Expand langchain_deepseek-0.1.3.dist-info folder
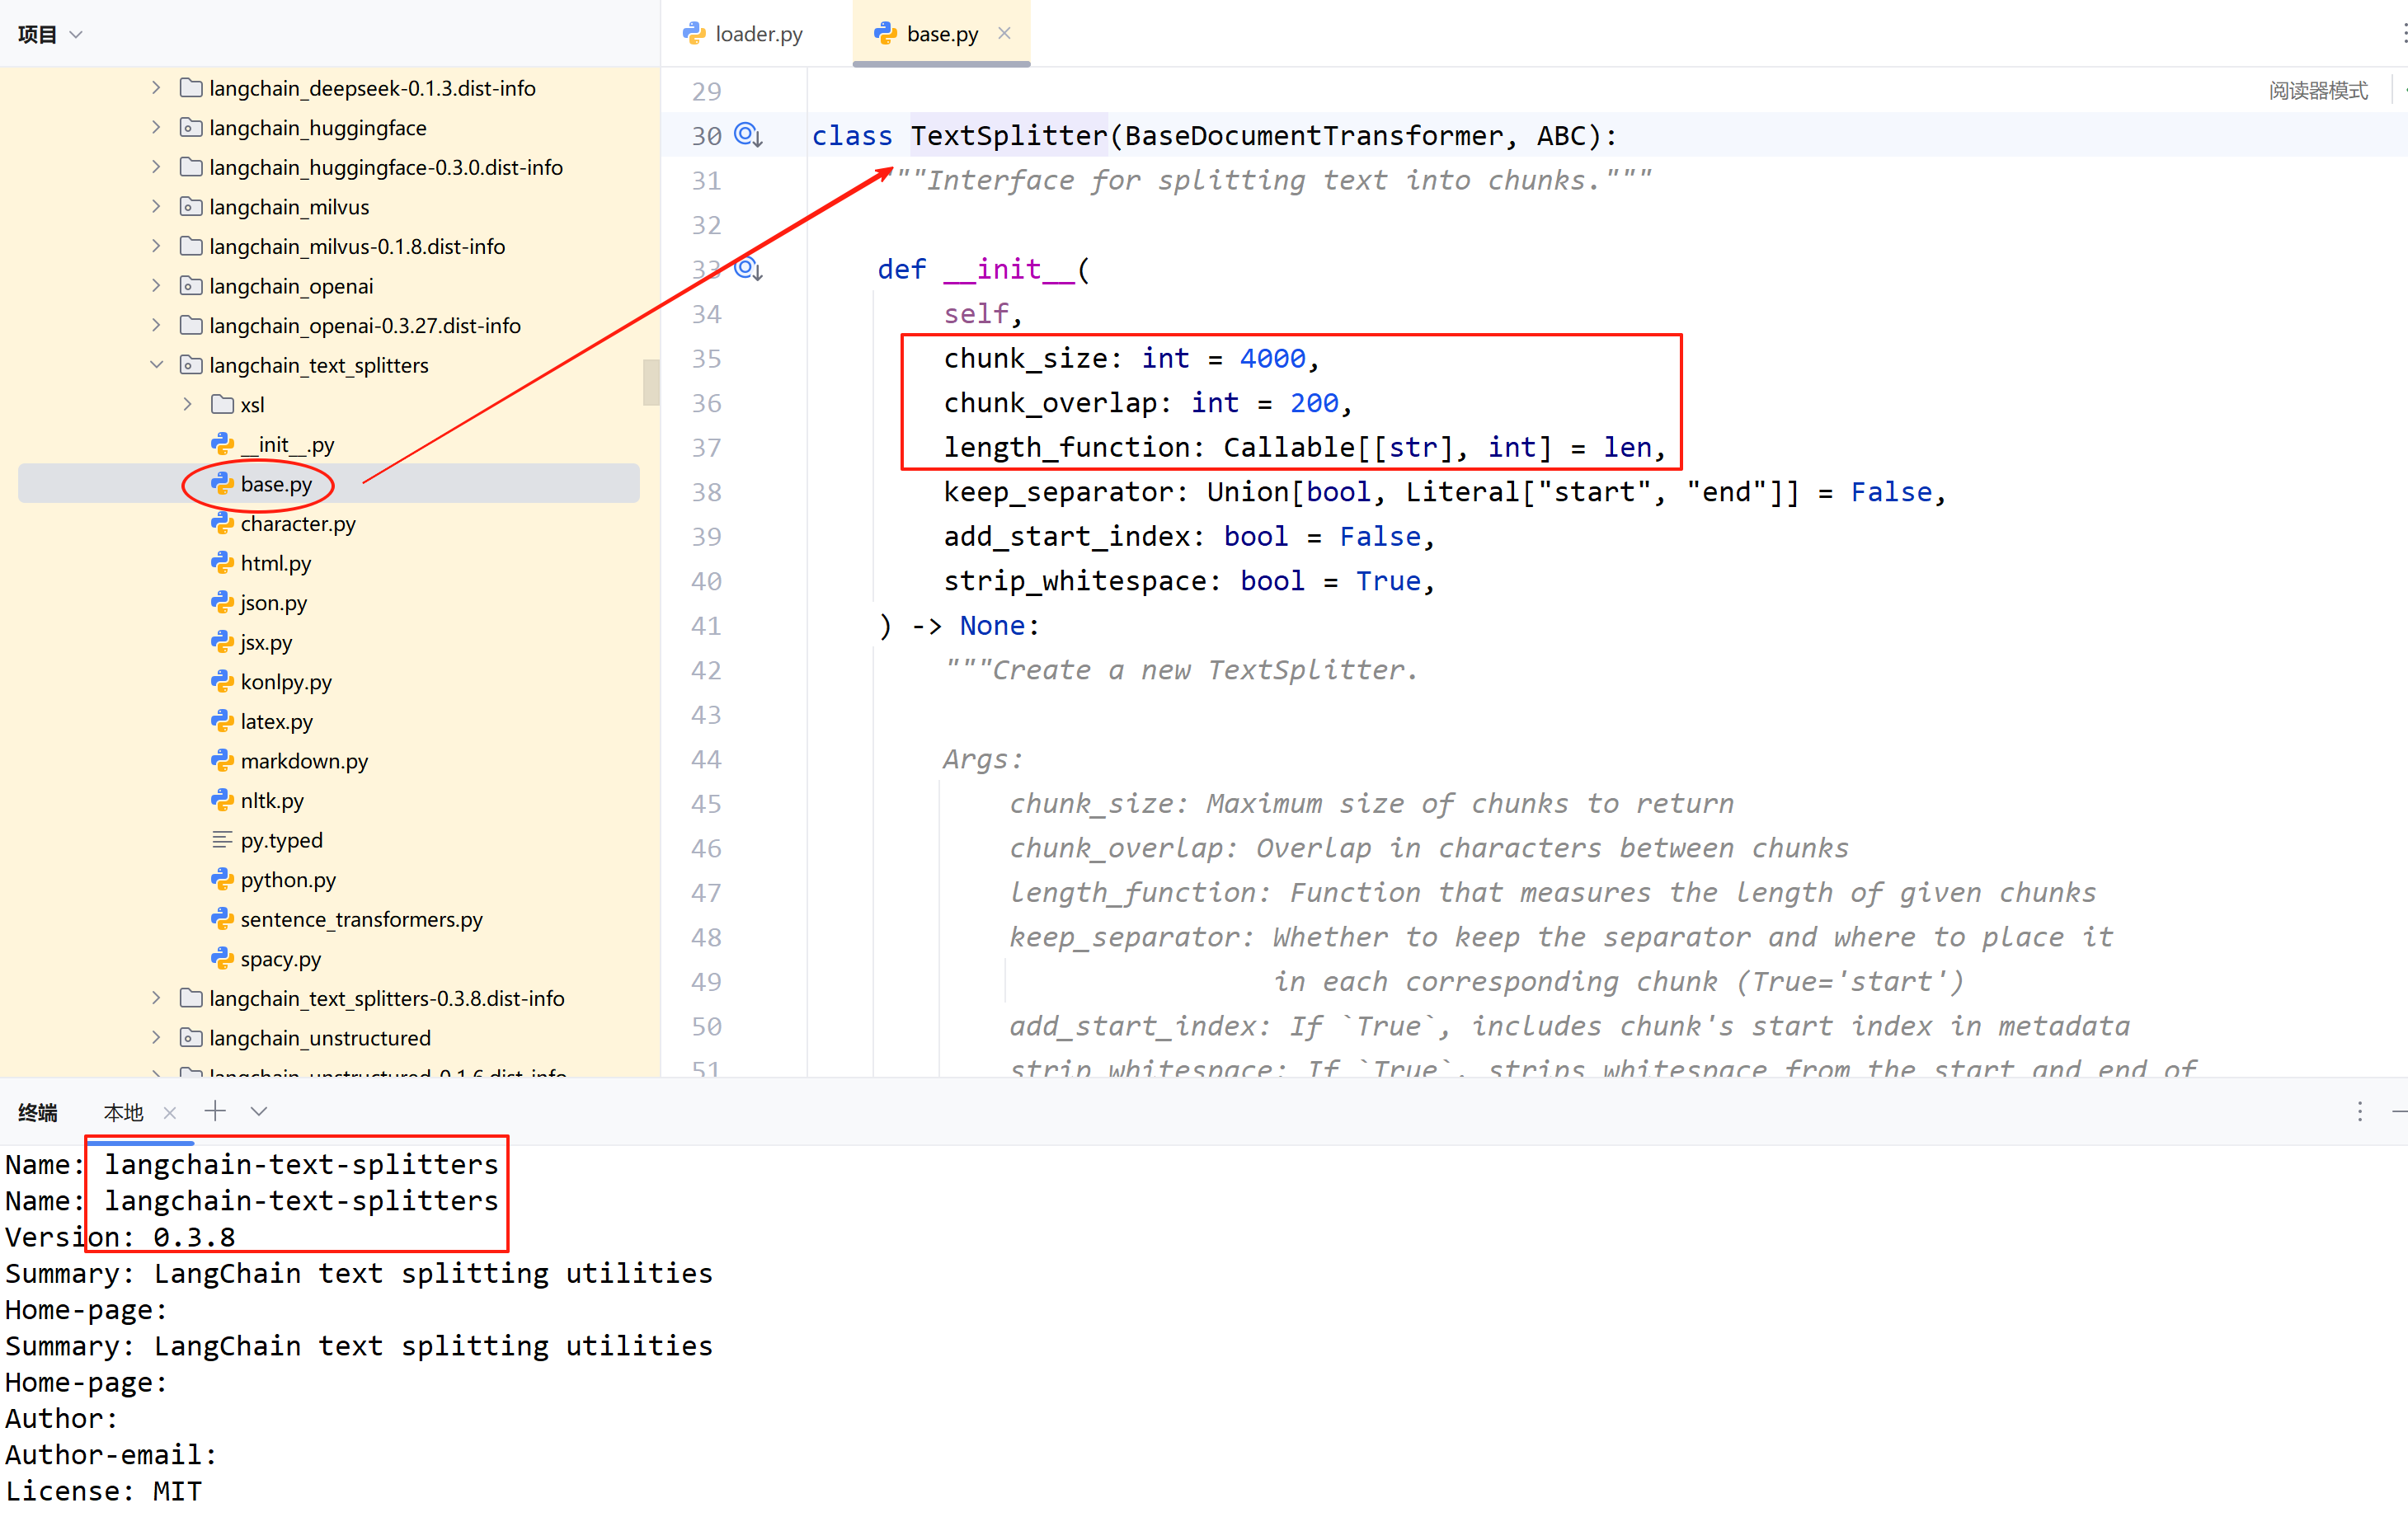Image resolution: width=2408 pixels, height=1517 pixels. pyautogui.click(x=156, y=88)
